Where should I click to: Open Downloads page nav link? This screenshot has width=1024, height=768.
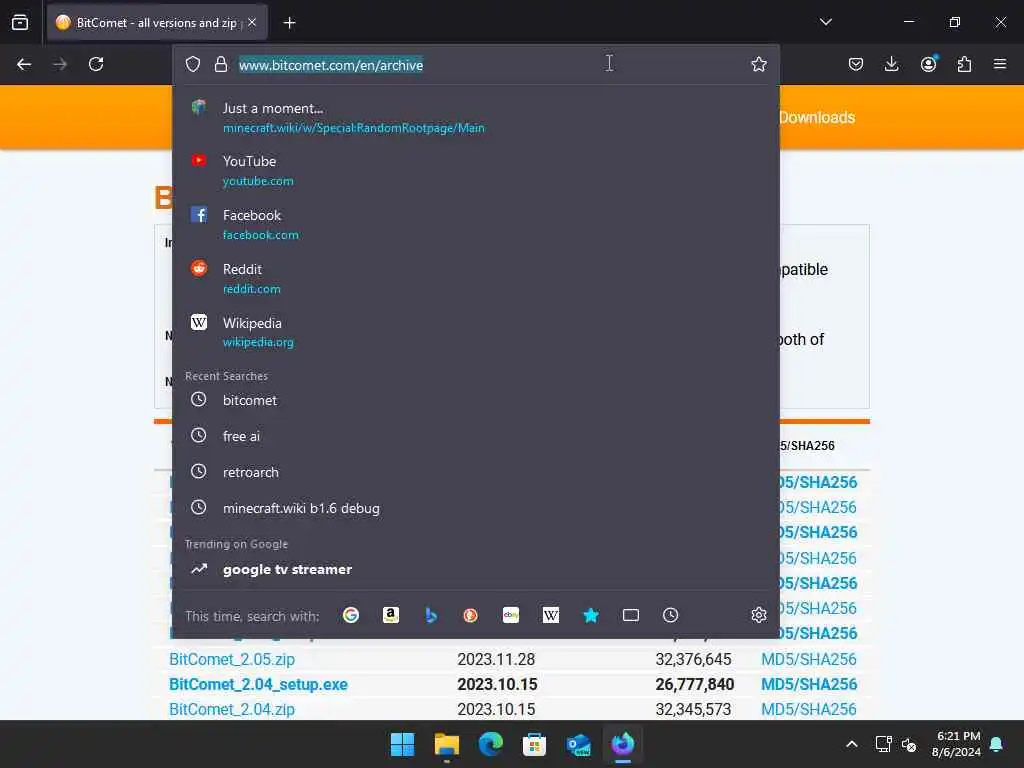click(x=817, y=118)
